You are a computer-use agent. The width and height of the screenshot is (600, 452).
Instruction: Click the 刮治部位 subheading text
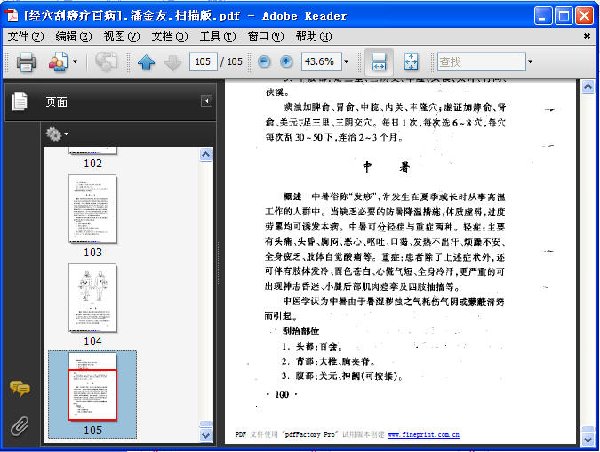click(301, 331)
